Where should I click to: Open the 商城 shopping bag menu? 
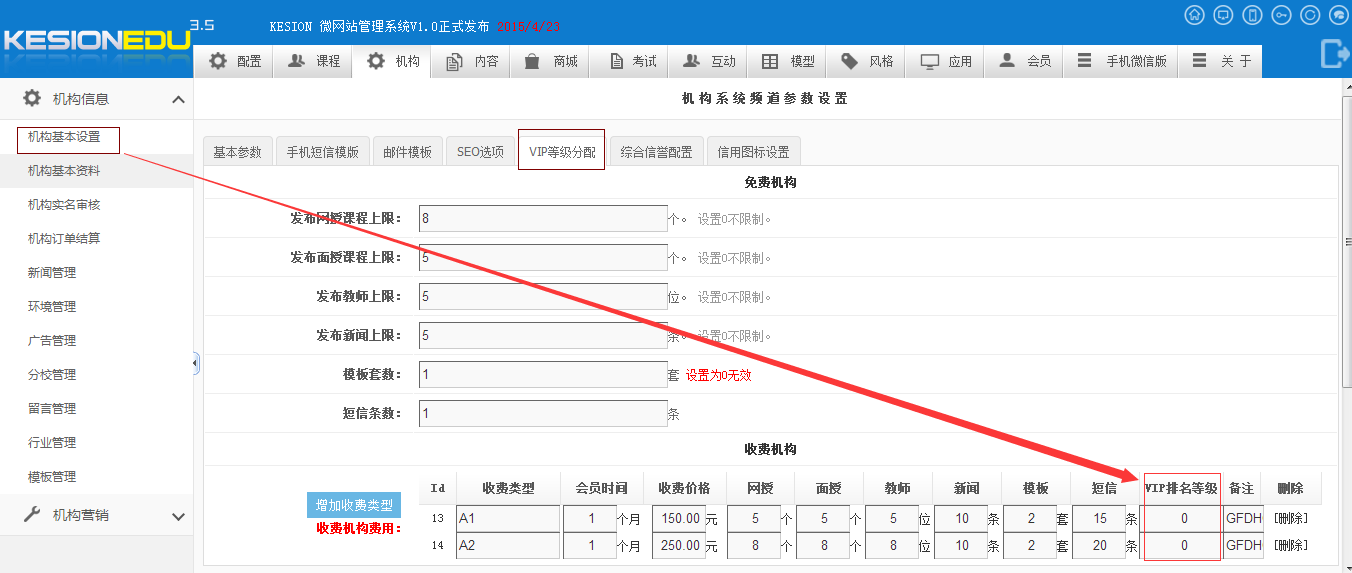[551, 61]
